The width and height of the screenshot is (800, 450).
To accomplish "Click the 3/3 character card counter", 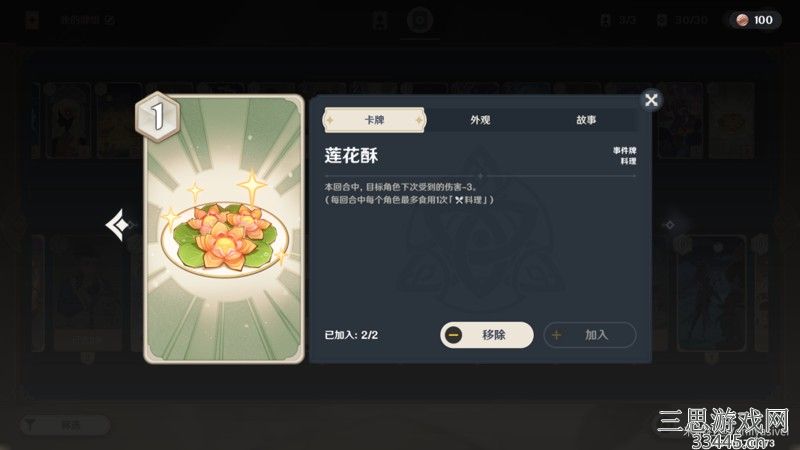I will pos(618,20).
